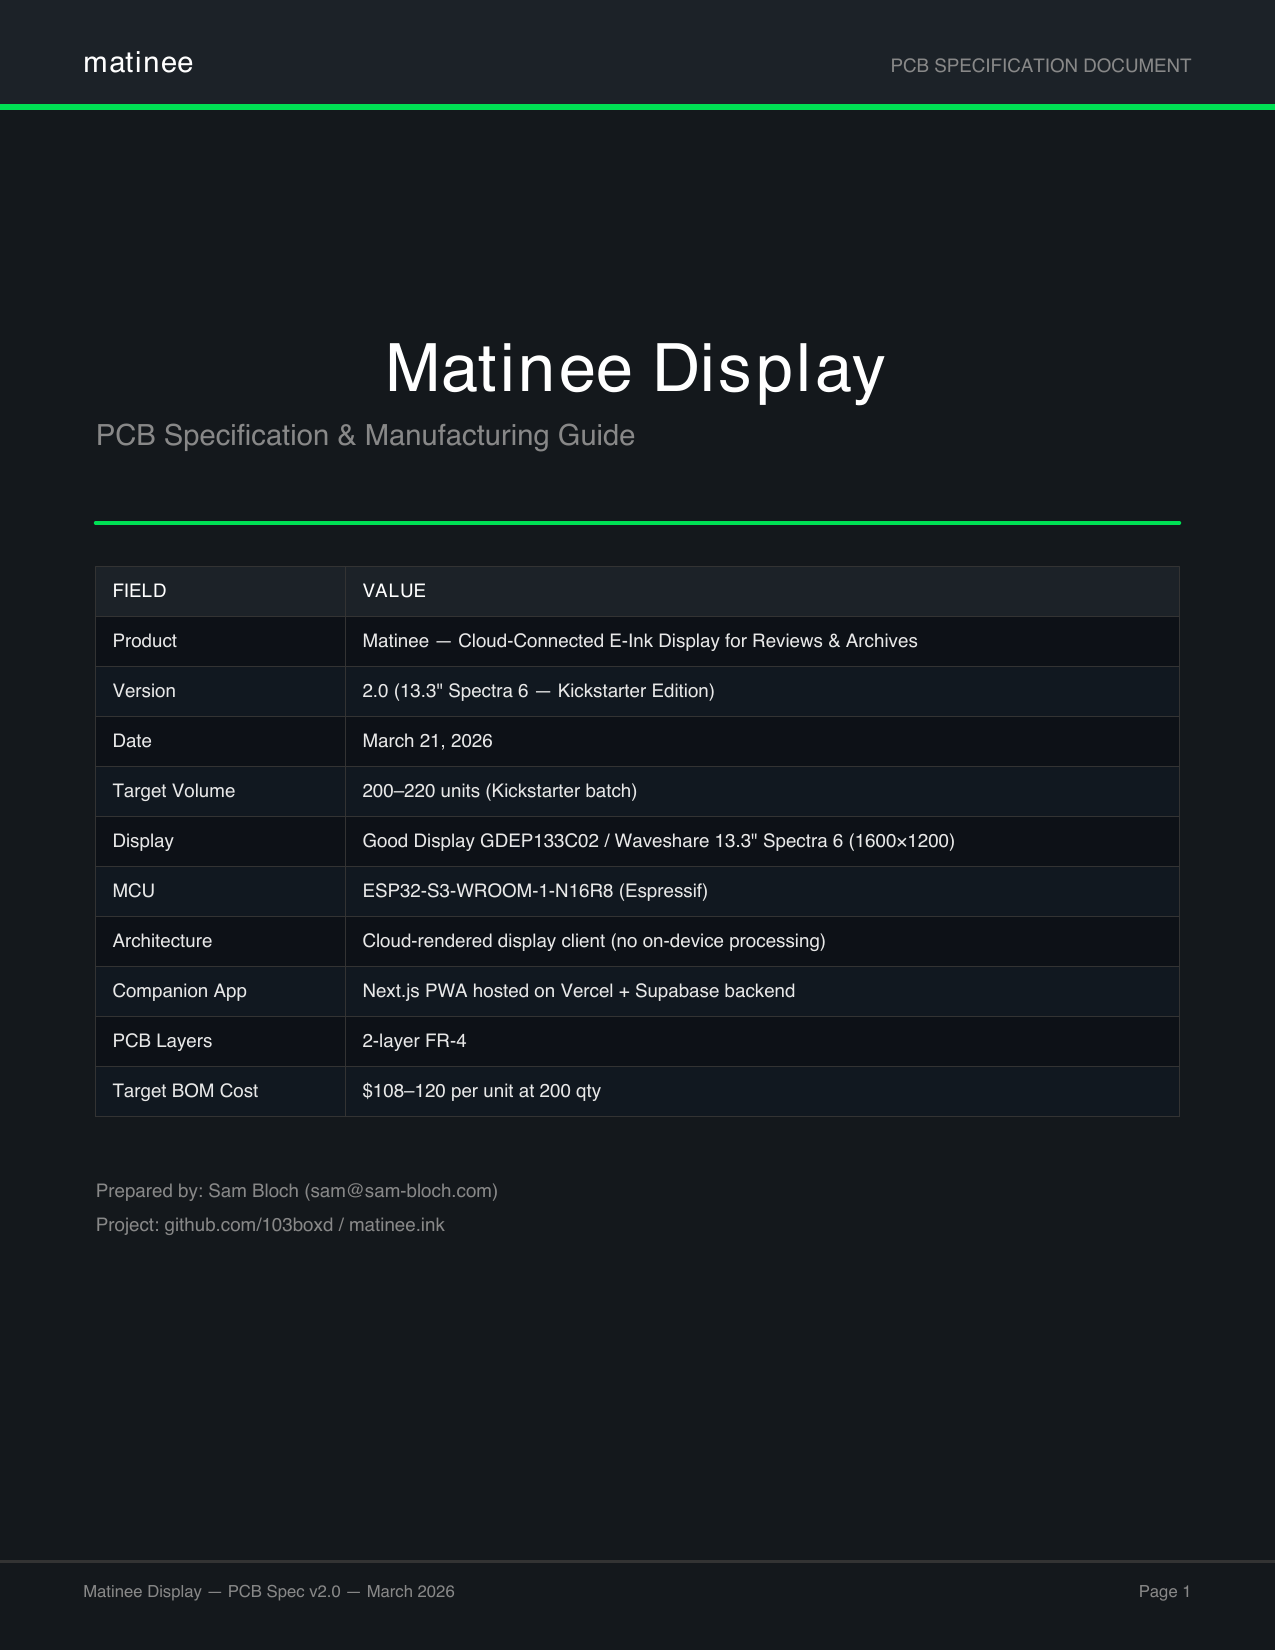Click the Prepared by Sam Bloch line
Screen dimensions: 1275x1650
pyautogui.click(x=297, y=1191)
